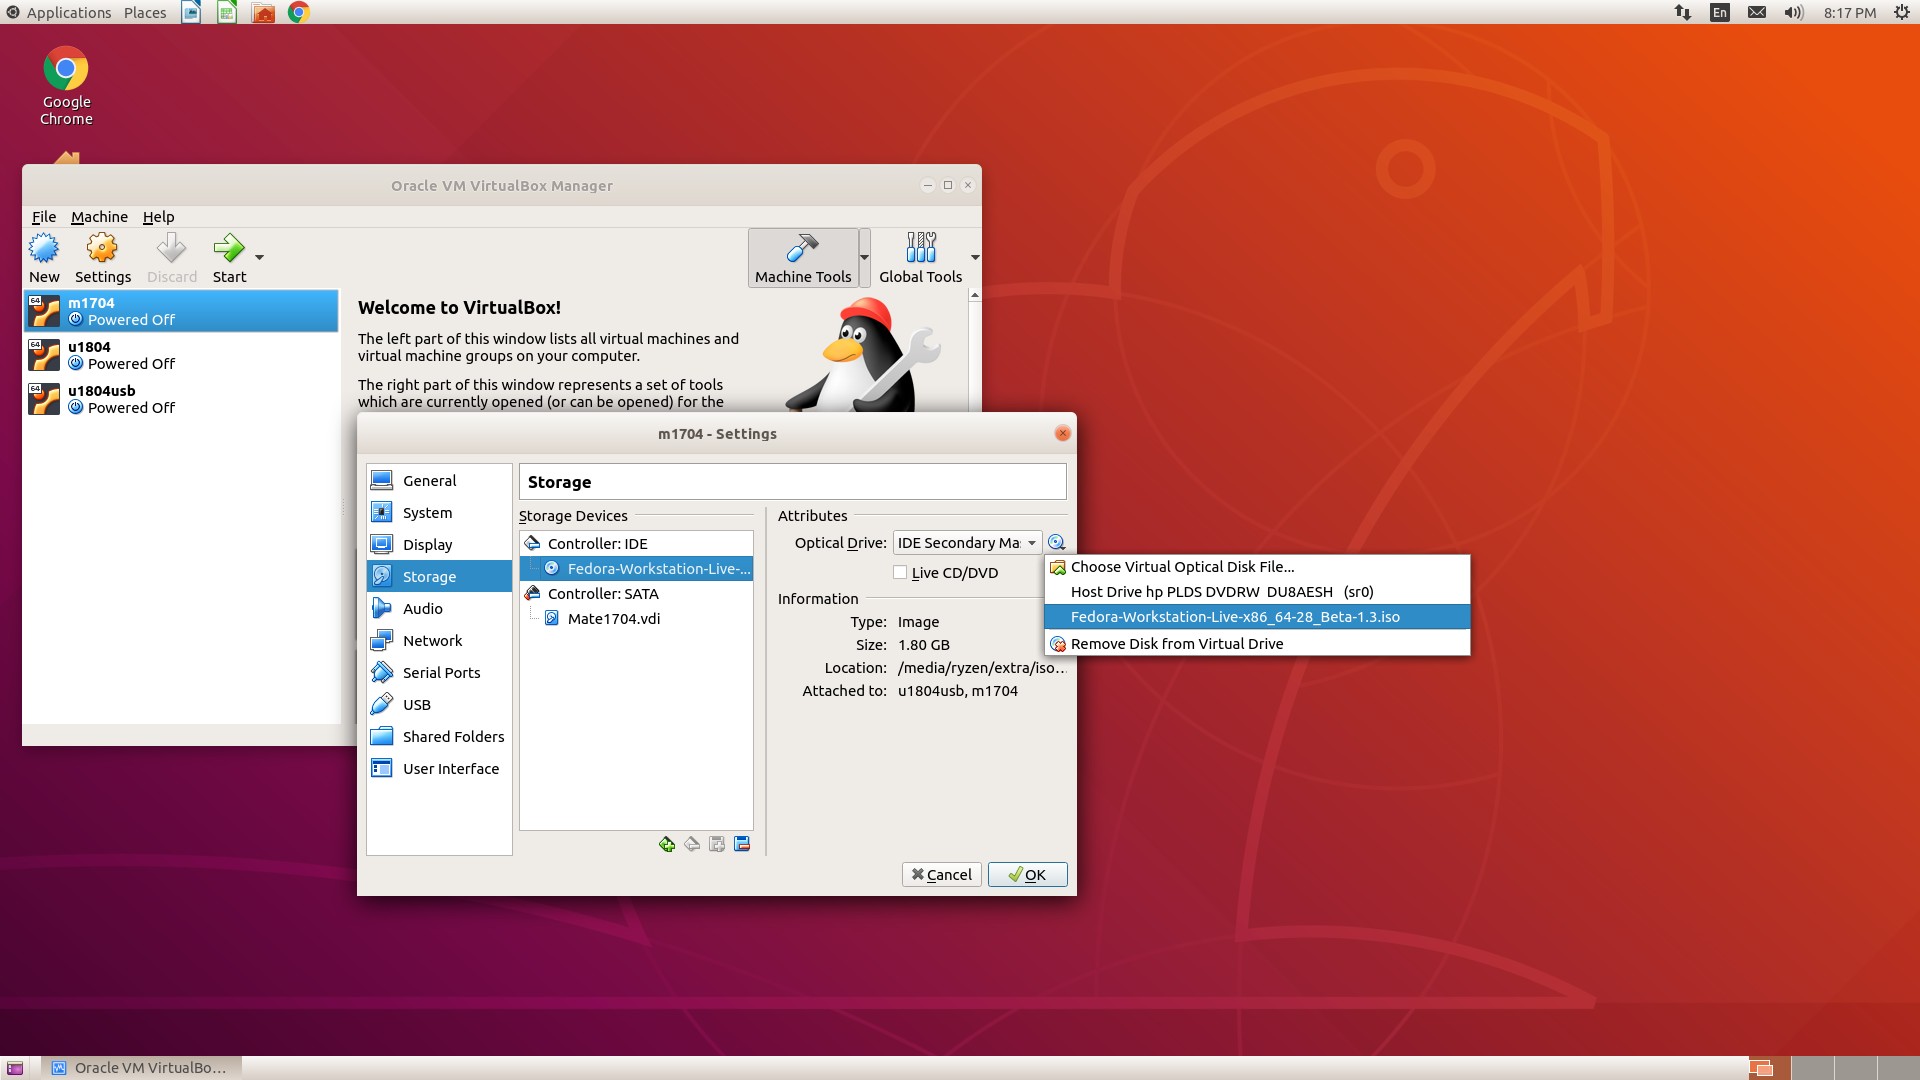Click the keyboard layout En indicator
The height and width of the screenshot is (1080, 1920).
click(1720, 12)
